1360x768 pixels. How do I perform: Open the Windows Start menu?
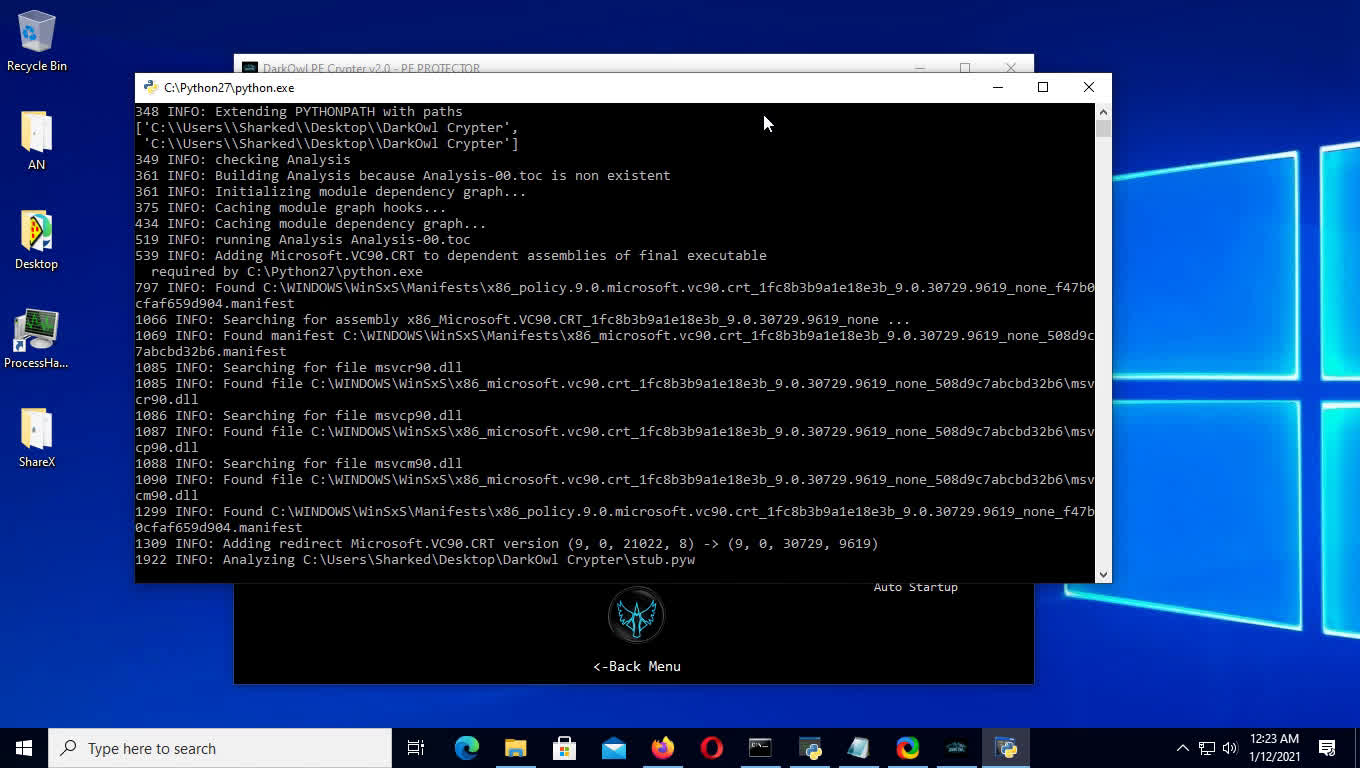24,748
